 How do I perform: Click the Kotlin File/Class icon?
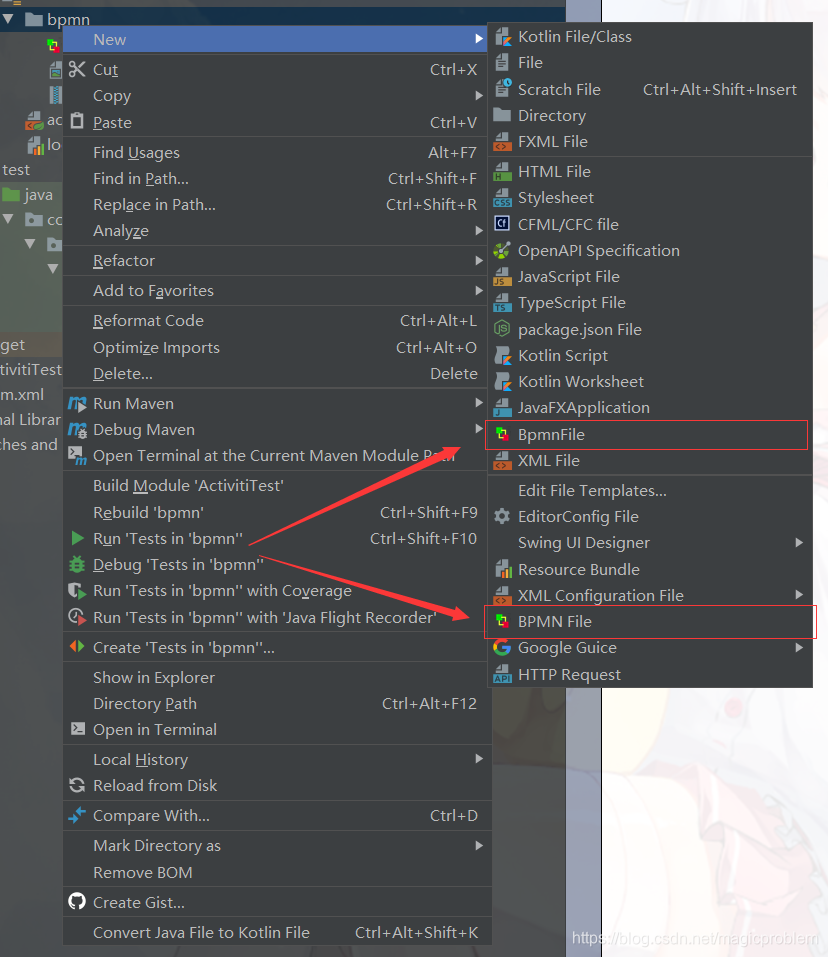pos(503,37)
